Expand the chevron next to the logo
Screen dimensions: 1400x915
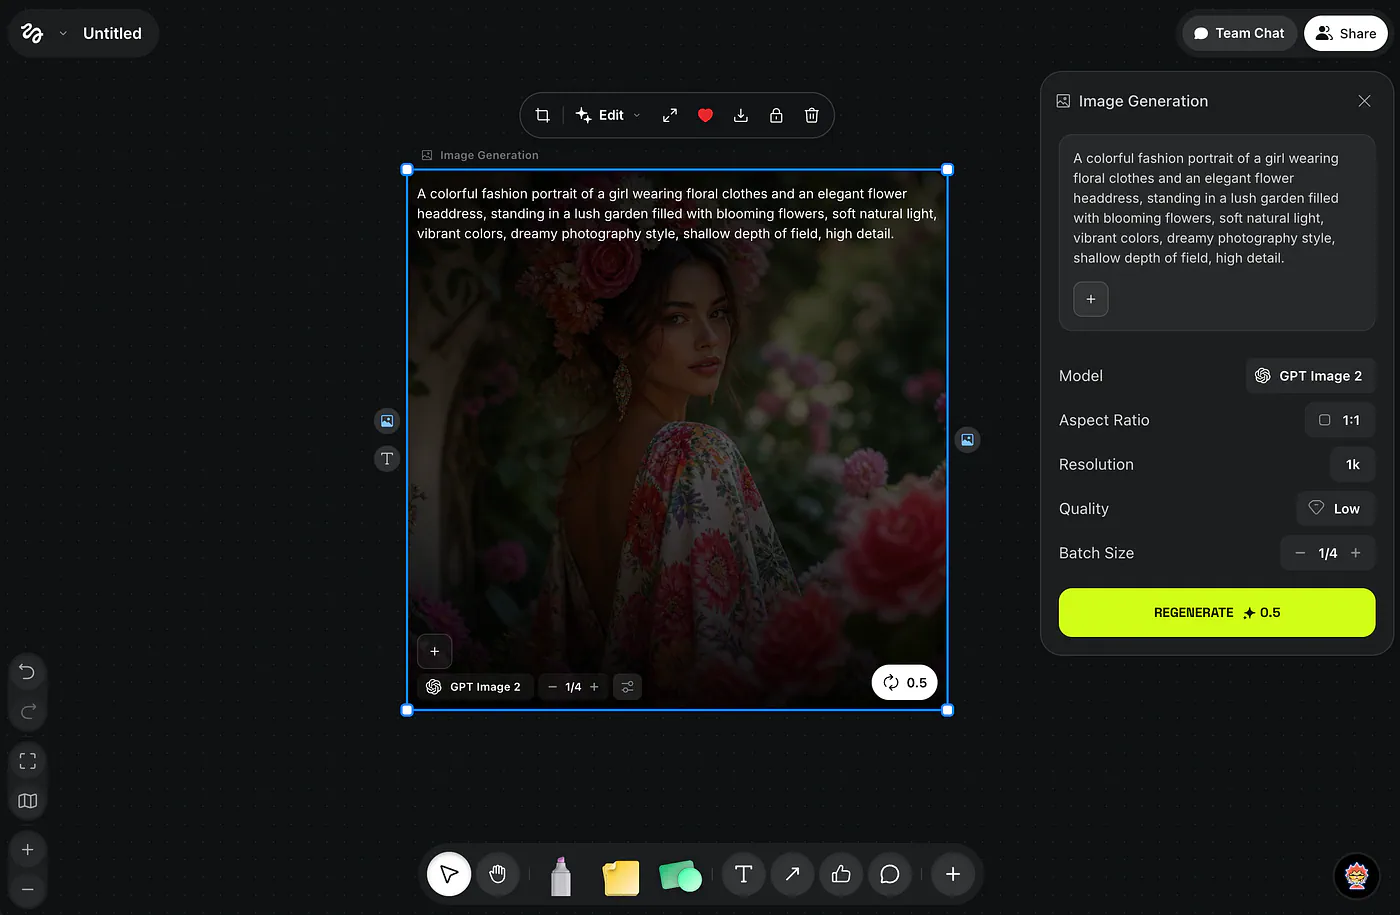(63, 33)
